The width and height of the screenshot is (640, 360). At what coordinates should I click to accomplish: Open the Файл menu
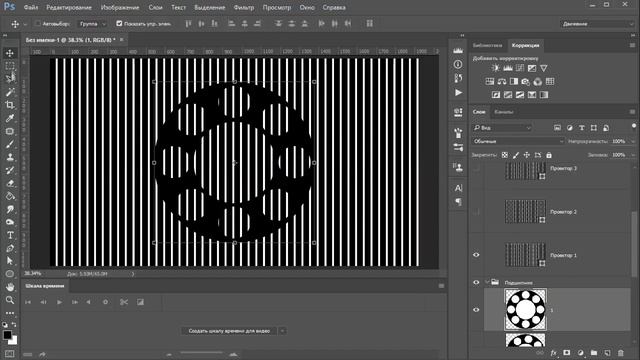[31, 7]
